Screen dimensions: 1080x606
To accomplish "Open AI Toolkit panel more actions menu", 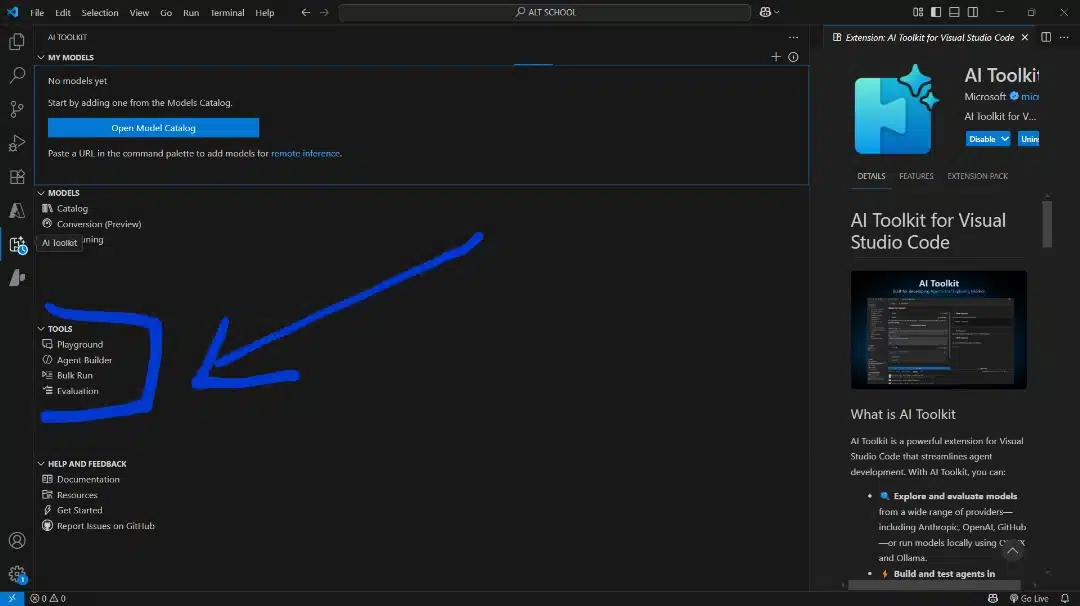I will [x=793, y=37].
